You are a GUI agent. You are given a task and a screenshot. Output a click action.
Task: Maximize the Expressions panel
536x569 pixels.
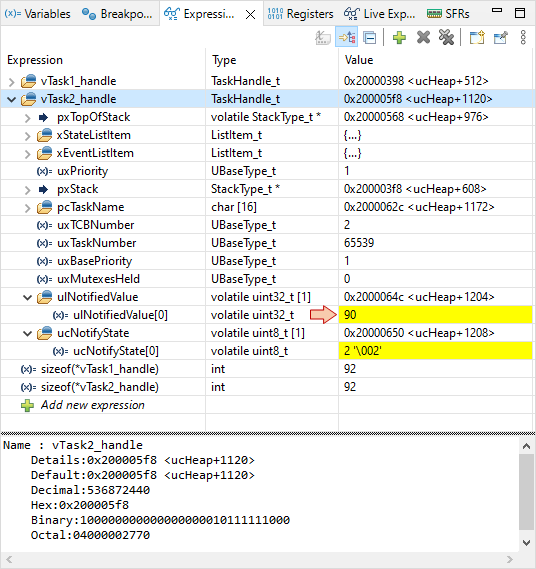pyautogui.click(x=520, y=13)
